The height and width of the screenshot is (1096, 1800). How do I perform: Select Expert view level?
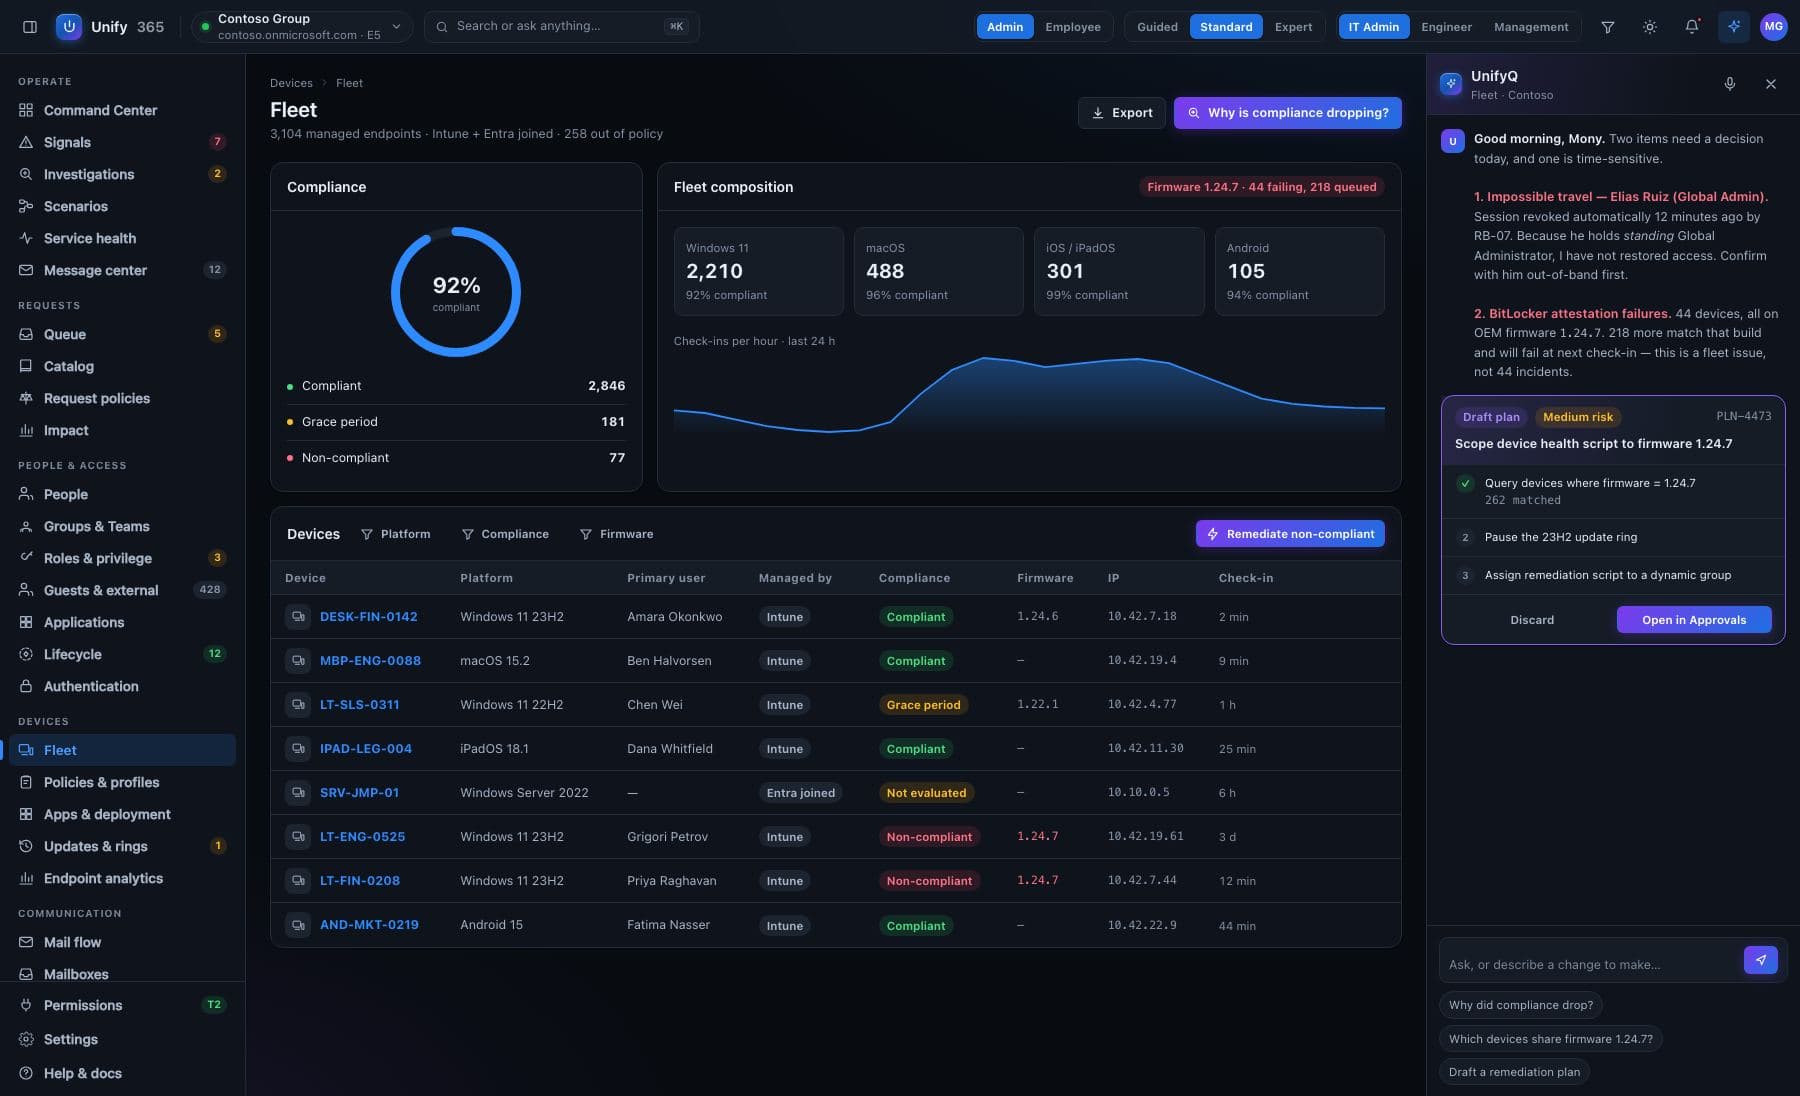(1293, 27)
